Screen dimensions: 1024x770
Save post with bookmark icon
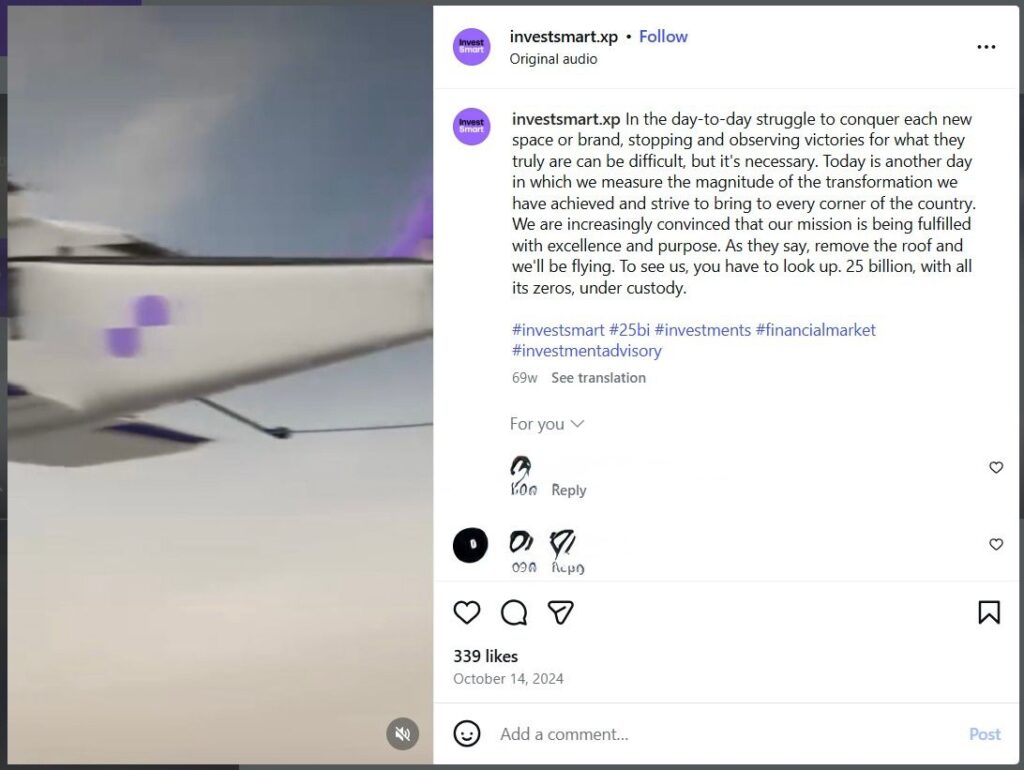point(989,612)
